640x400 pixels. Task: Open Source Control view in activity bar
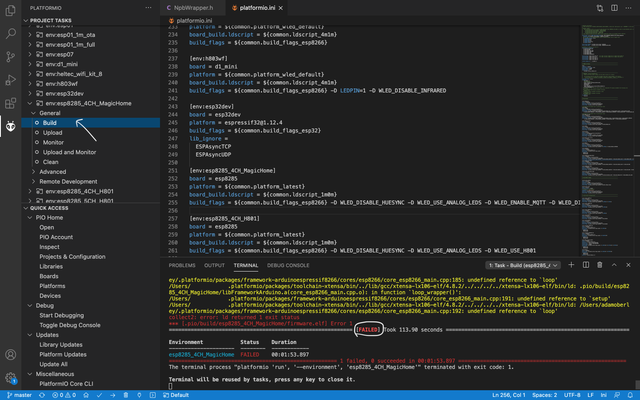click(x=11, y=57)
